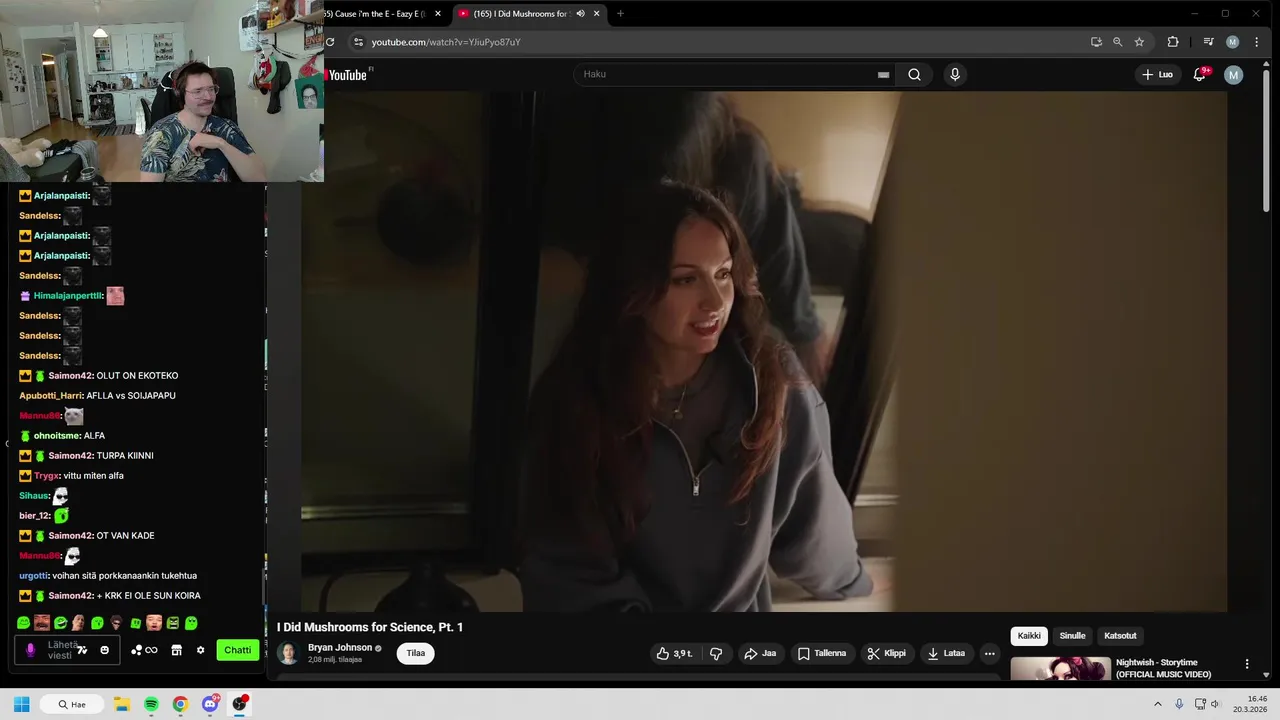1280x720 pixels.
Task: Open options menu for Nightwish video
Action: (1247, 664)
